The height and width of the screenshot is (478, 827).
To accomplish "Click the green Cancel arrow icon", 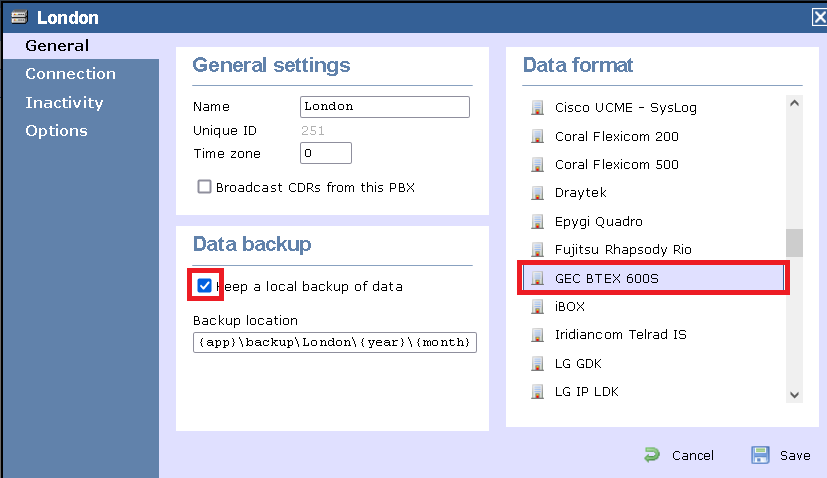I will point(652,455).
